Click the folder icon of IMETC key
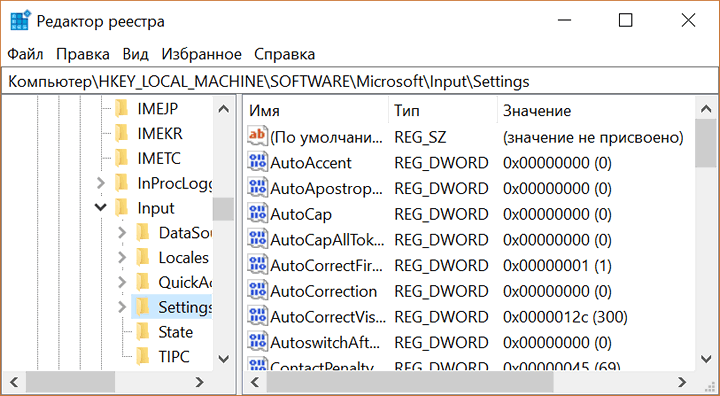Screen dimensions: 720x396 122,158
